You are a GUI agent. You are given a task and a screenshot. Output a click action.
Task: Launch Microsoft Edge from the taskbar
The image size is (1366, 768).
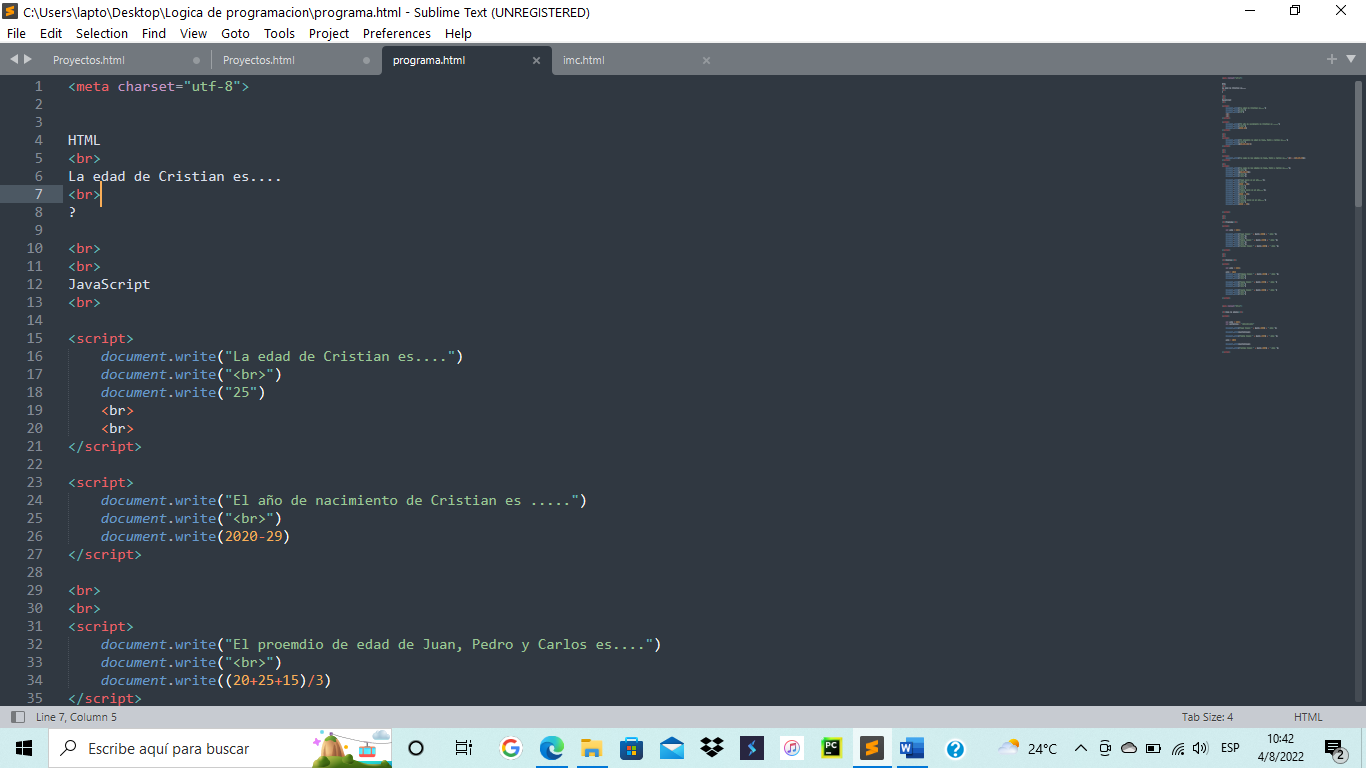551,748
